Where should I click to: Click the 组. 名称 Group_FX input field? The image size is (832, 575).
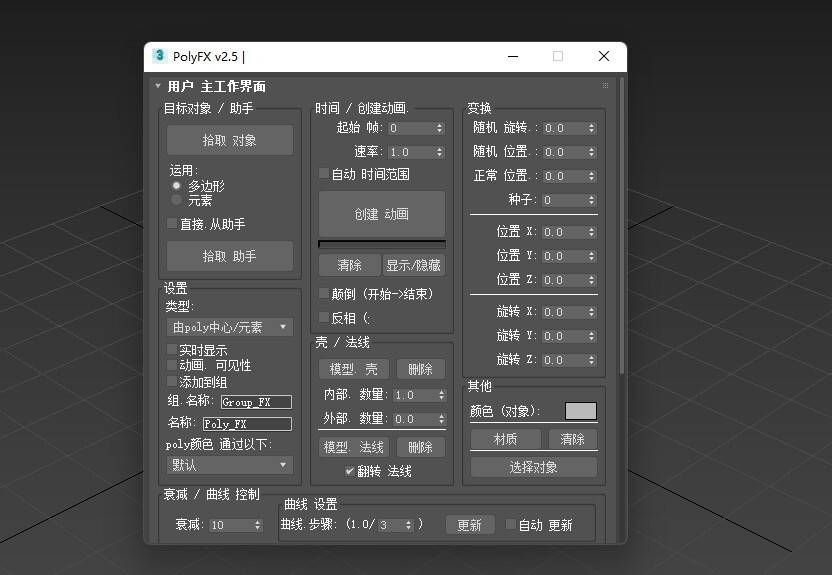tap(256, 402)
